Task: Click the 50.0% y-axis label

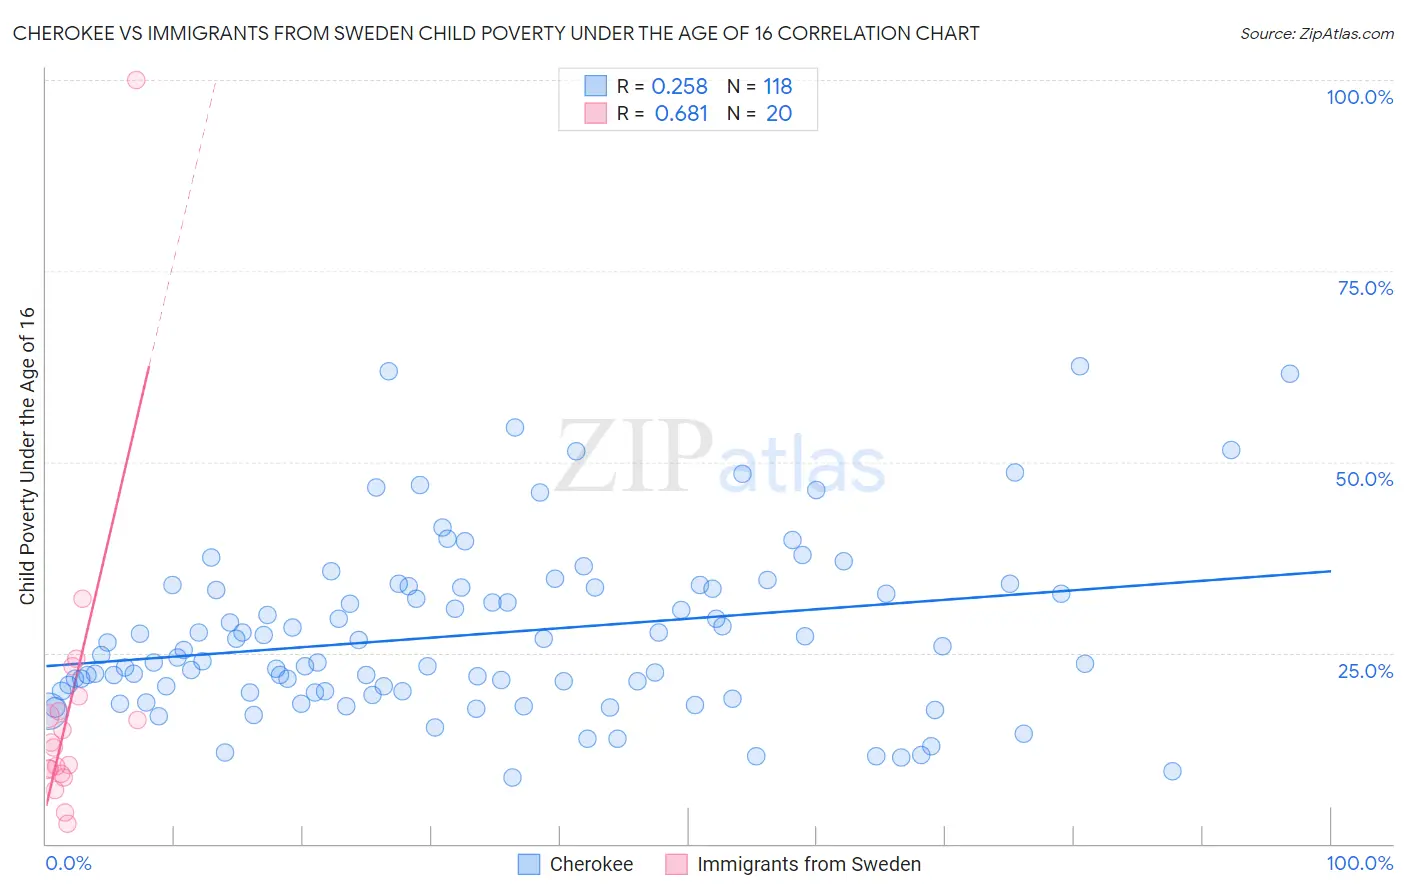Action: (1364, 479)
